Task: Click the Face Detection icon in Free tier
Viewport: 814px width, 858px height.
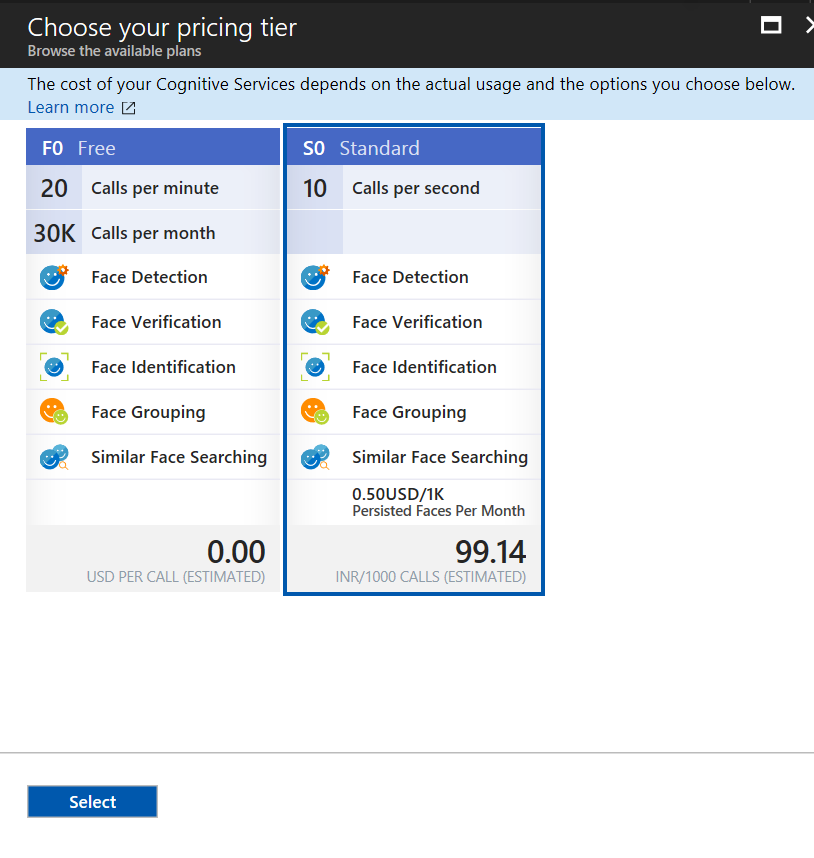Action: click(54, 277)
